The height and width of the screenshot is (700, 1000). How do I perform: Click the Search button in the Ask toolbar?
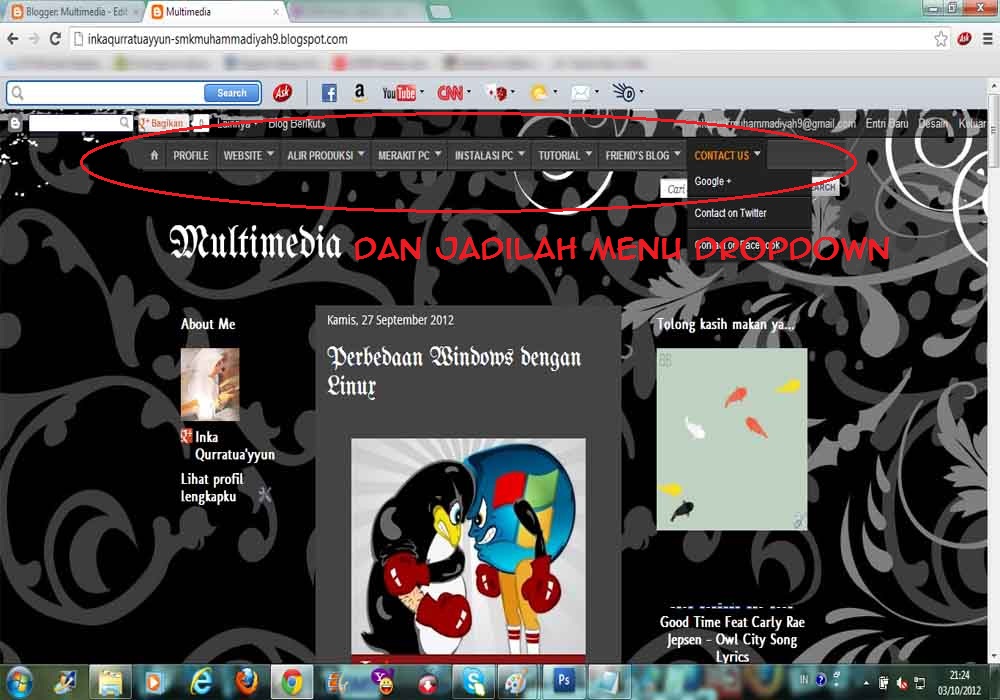(x=232, y=93)
